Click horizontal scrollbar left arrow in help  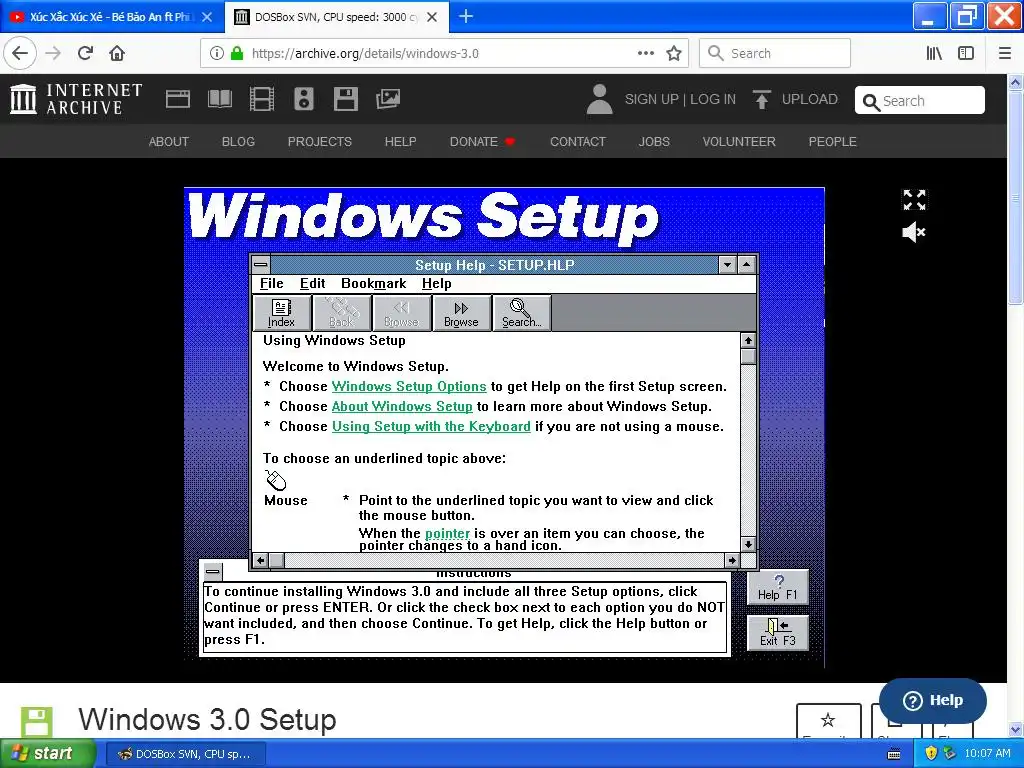coord(261,560)
